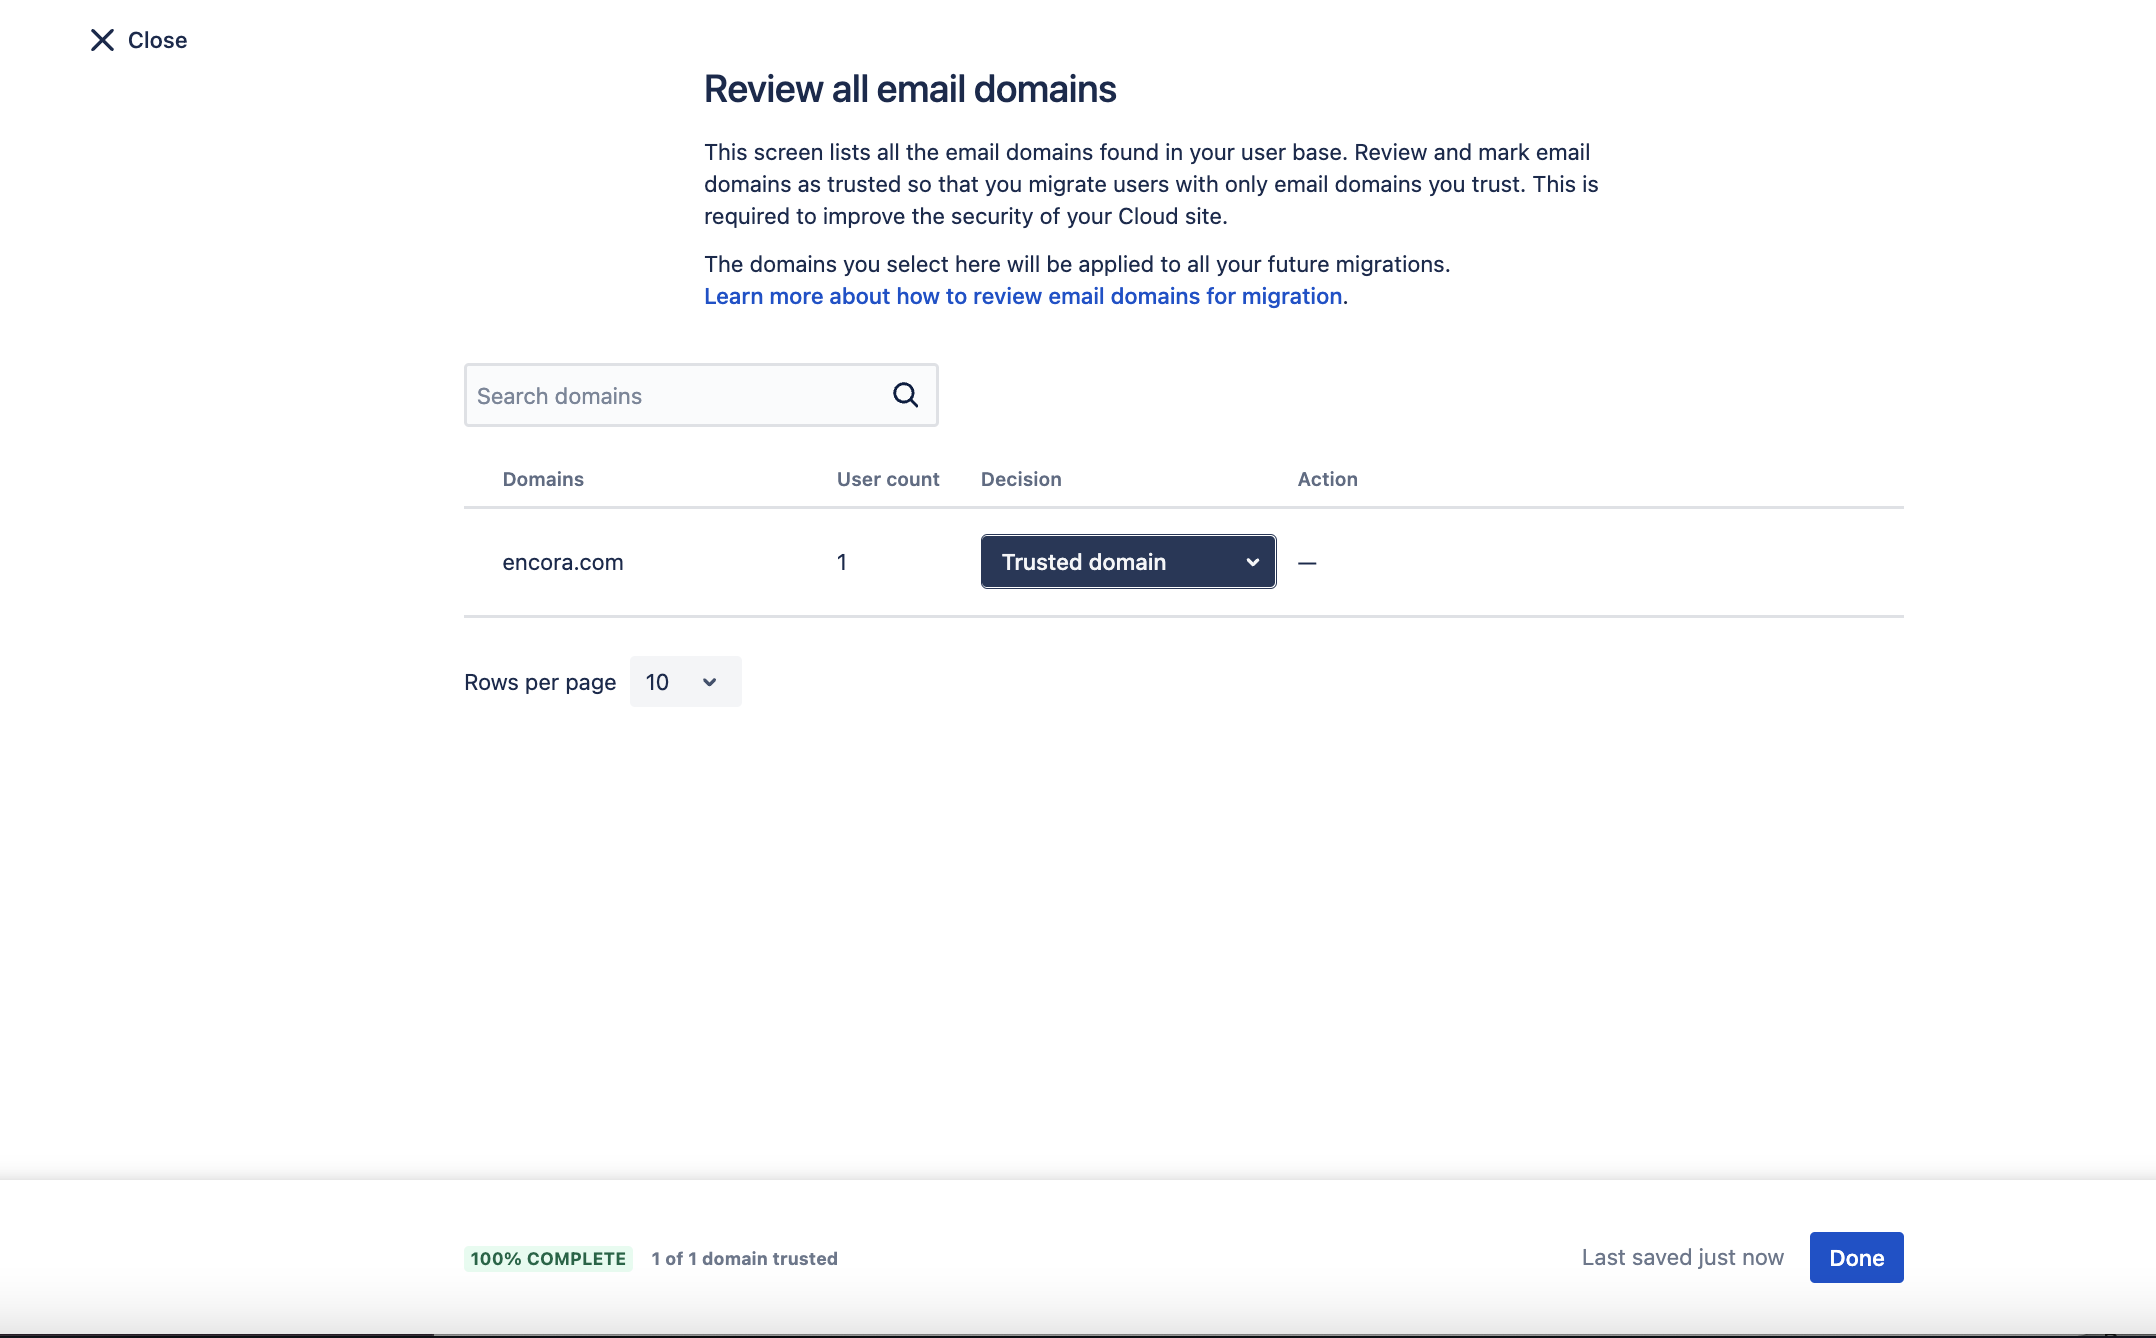2156x1338 pixels.
Task: Click the X close icon
Action: point(102,40)
